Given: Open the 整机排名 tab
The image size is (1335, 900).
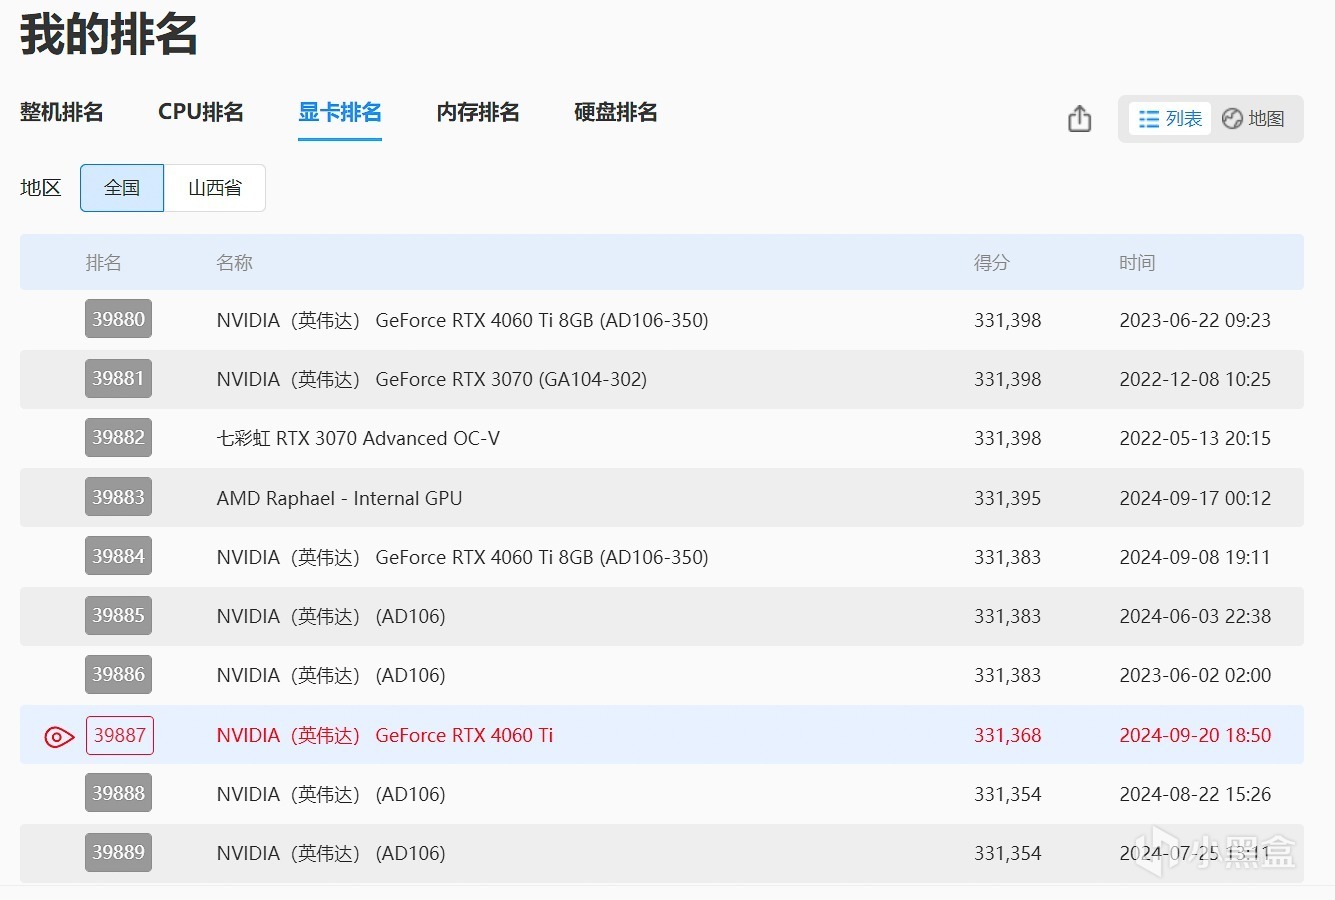Looking at the screenshot, I should tap(62, 112).
